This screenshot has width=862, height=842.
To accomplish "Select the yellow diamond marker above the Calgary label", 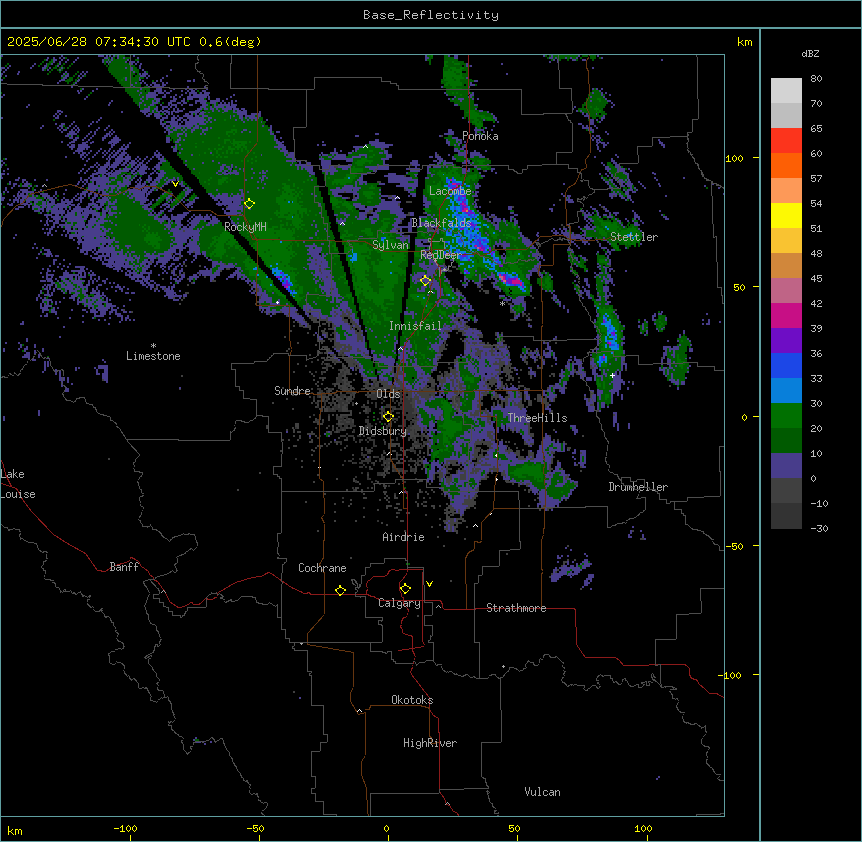I will [x=405, y=589].
